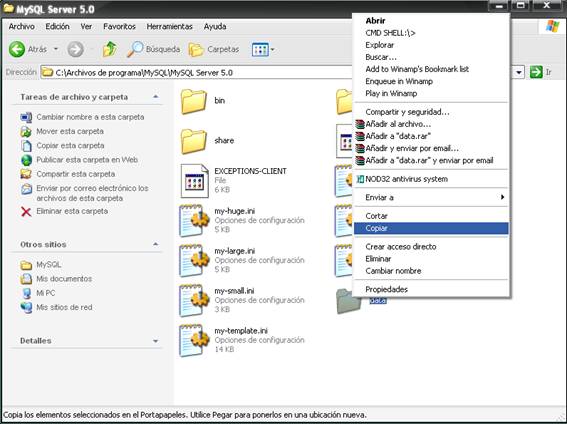Click the MySQL Server 5.0 title bar folder icon
This screenshot has width=567, height=424.
pyautogui.click(x=9, y=8)
